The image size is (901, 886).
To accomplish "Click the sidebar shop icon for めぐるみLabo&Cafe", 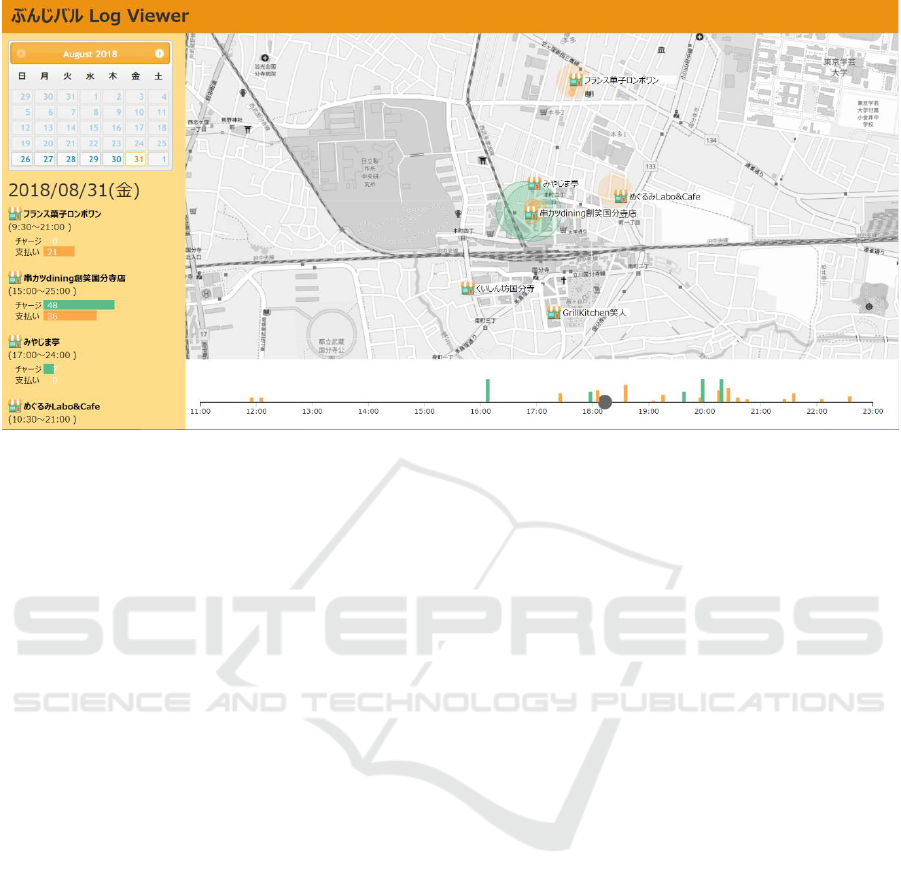I will click(14, 406).
